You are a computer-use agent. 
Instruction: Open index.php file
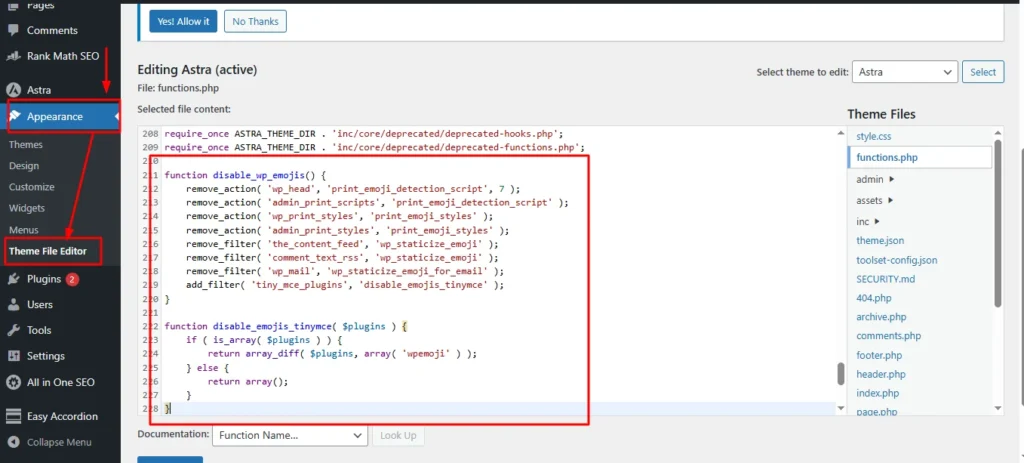point(878,393)
